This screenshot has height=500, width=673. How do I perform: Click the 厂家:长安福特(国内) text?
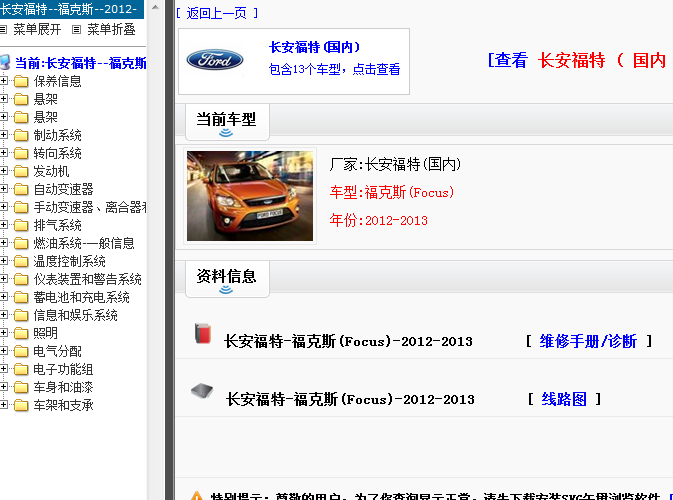pos(395,164)
